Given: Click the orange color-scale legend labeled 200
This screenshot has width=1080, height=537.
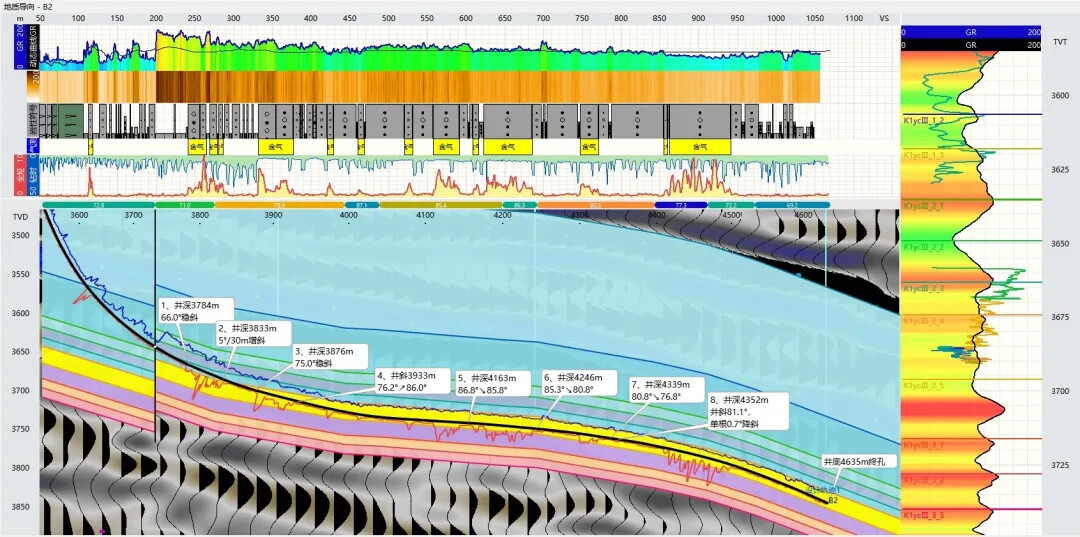Looking at the screenshot, I should (33, 85).
